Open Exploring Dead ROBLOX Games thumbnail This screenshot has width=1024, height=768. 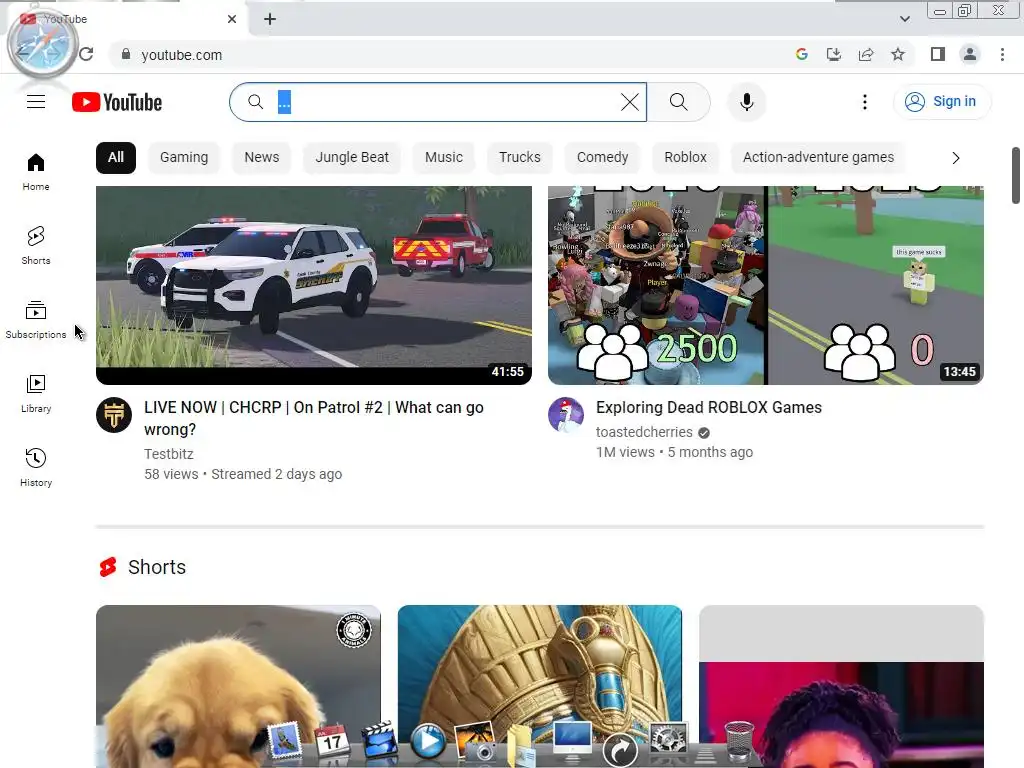(765, 285)
